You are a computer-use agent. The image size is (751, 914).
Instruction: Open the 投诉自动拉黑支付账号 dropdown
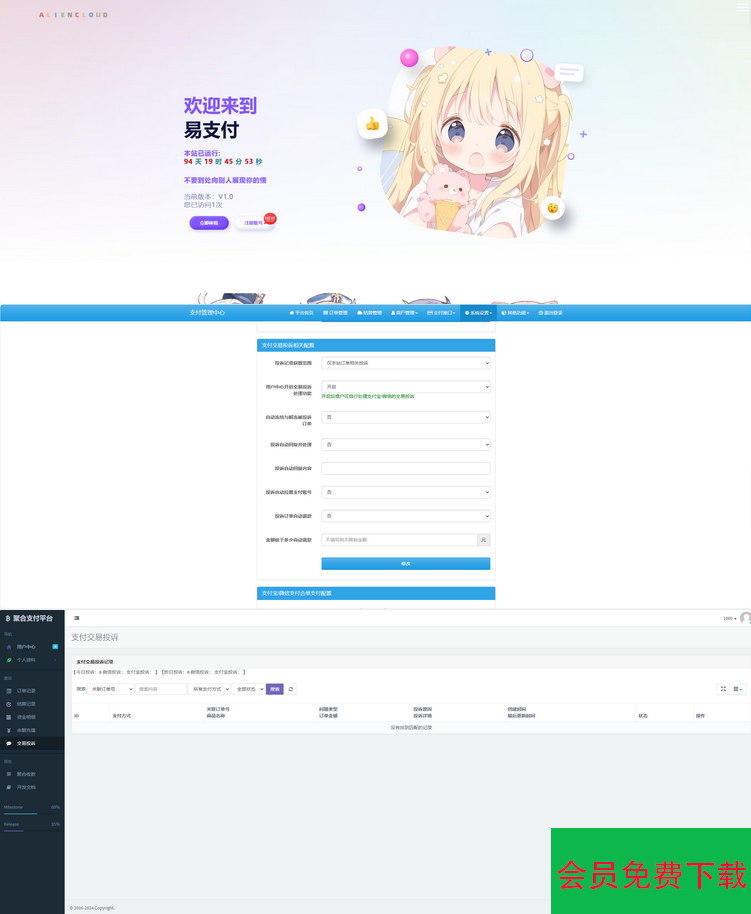click(406, 493)
